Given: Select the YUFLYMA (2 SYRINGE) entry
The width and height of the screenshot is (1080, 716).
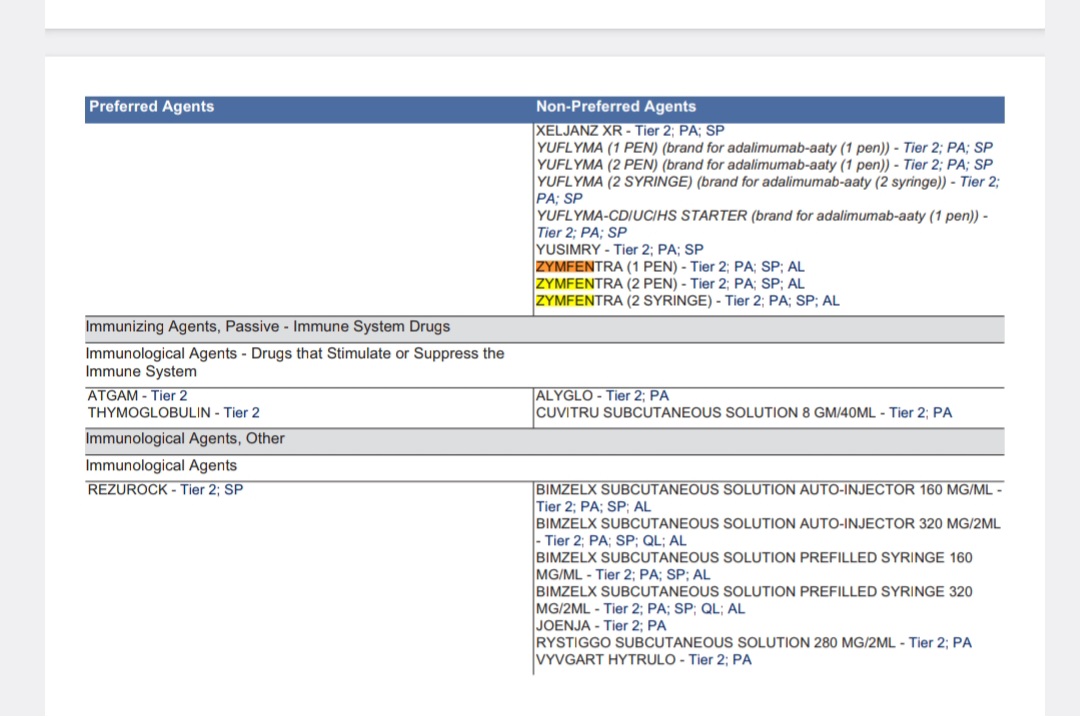Looking at the screenshot, I should click(767, 191).
